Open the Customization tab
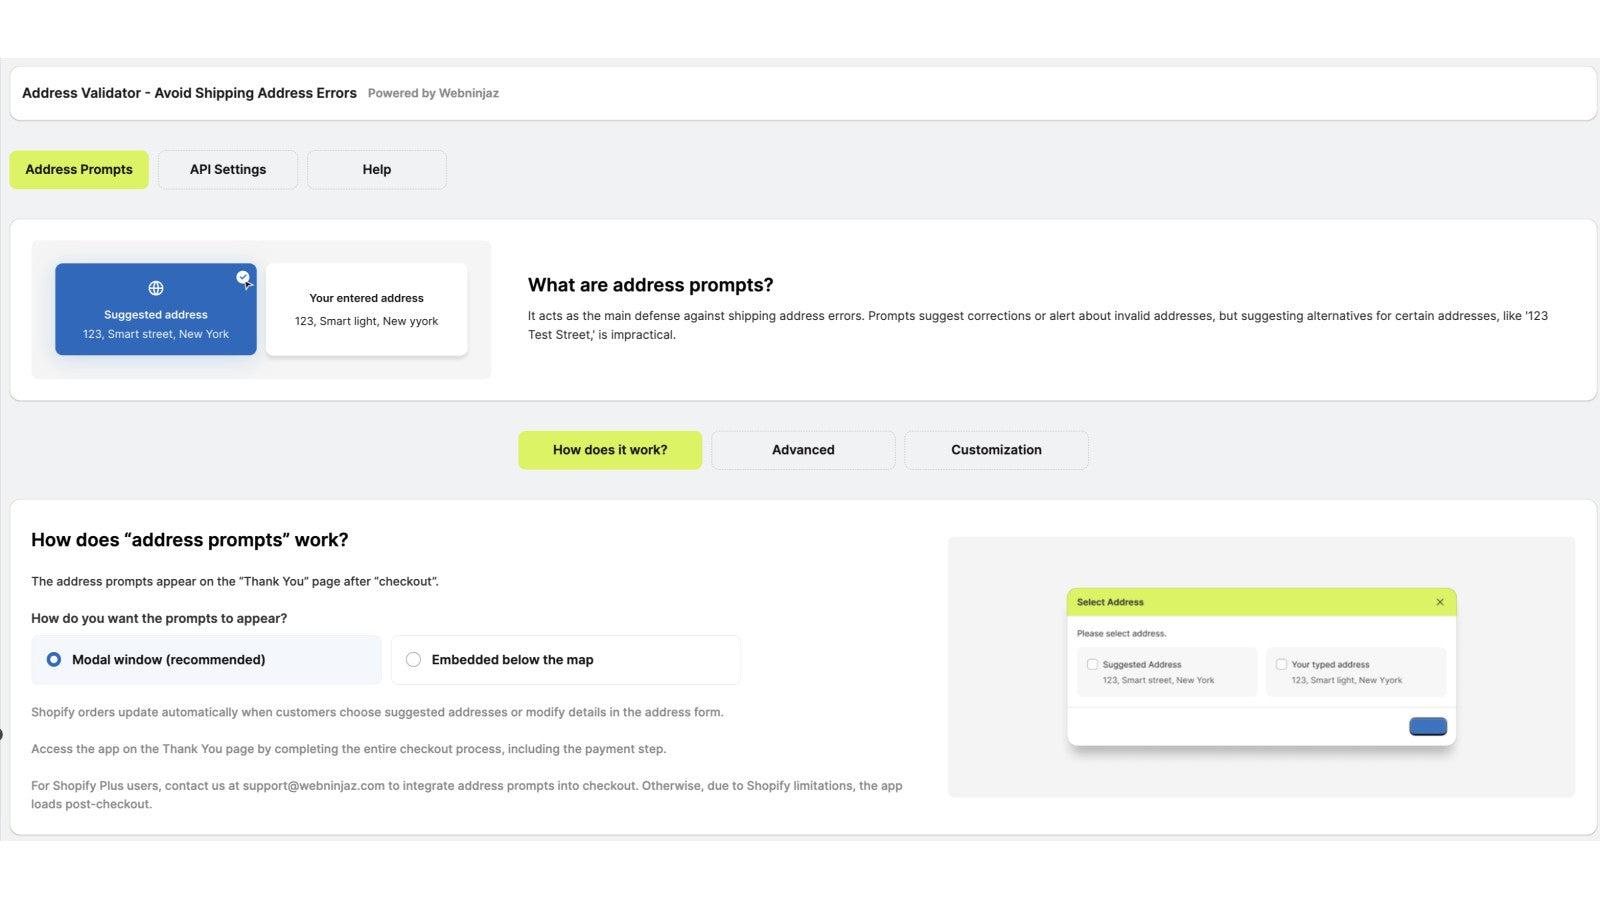This screenshot has width=1600, height=900. 996,450
